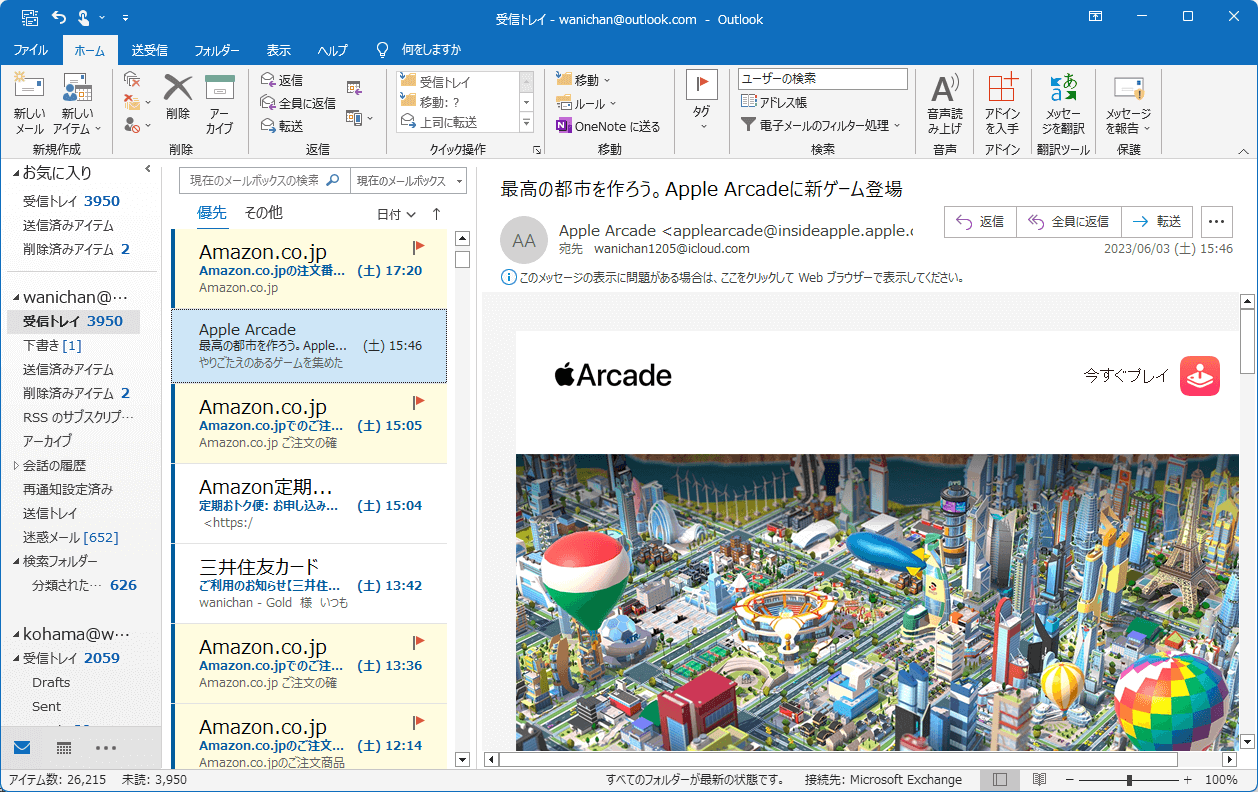Switch to the フォルダー tab
1258x792 pixels.
click(x=216, y=50)
